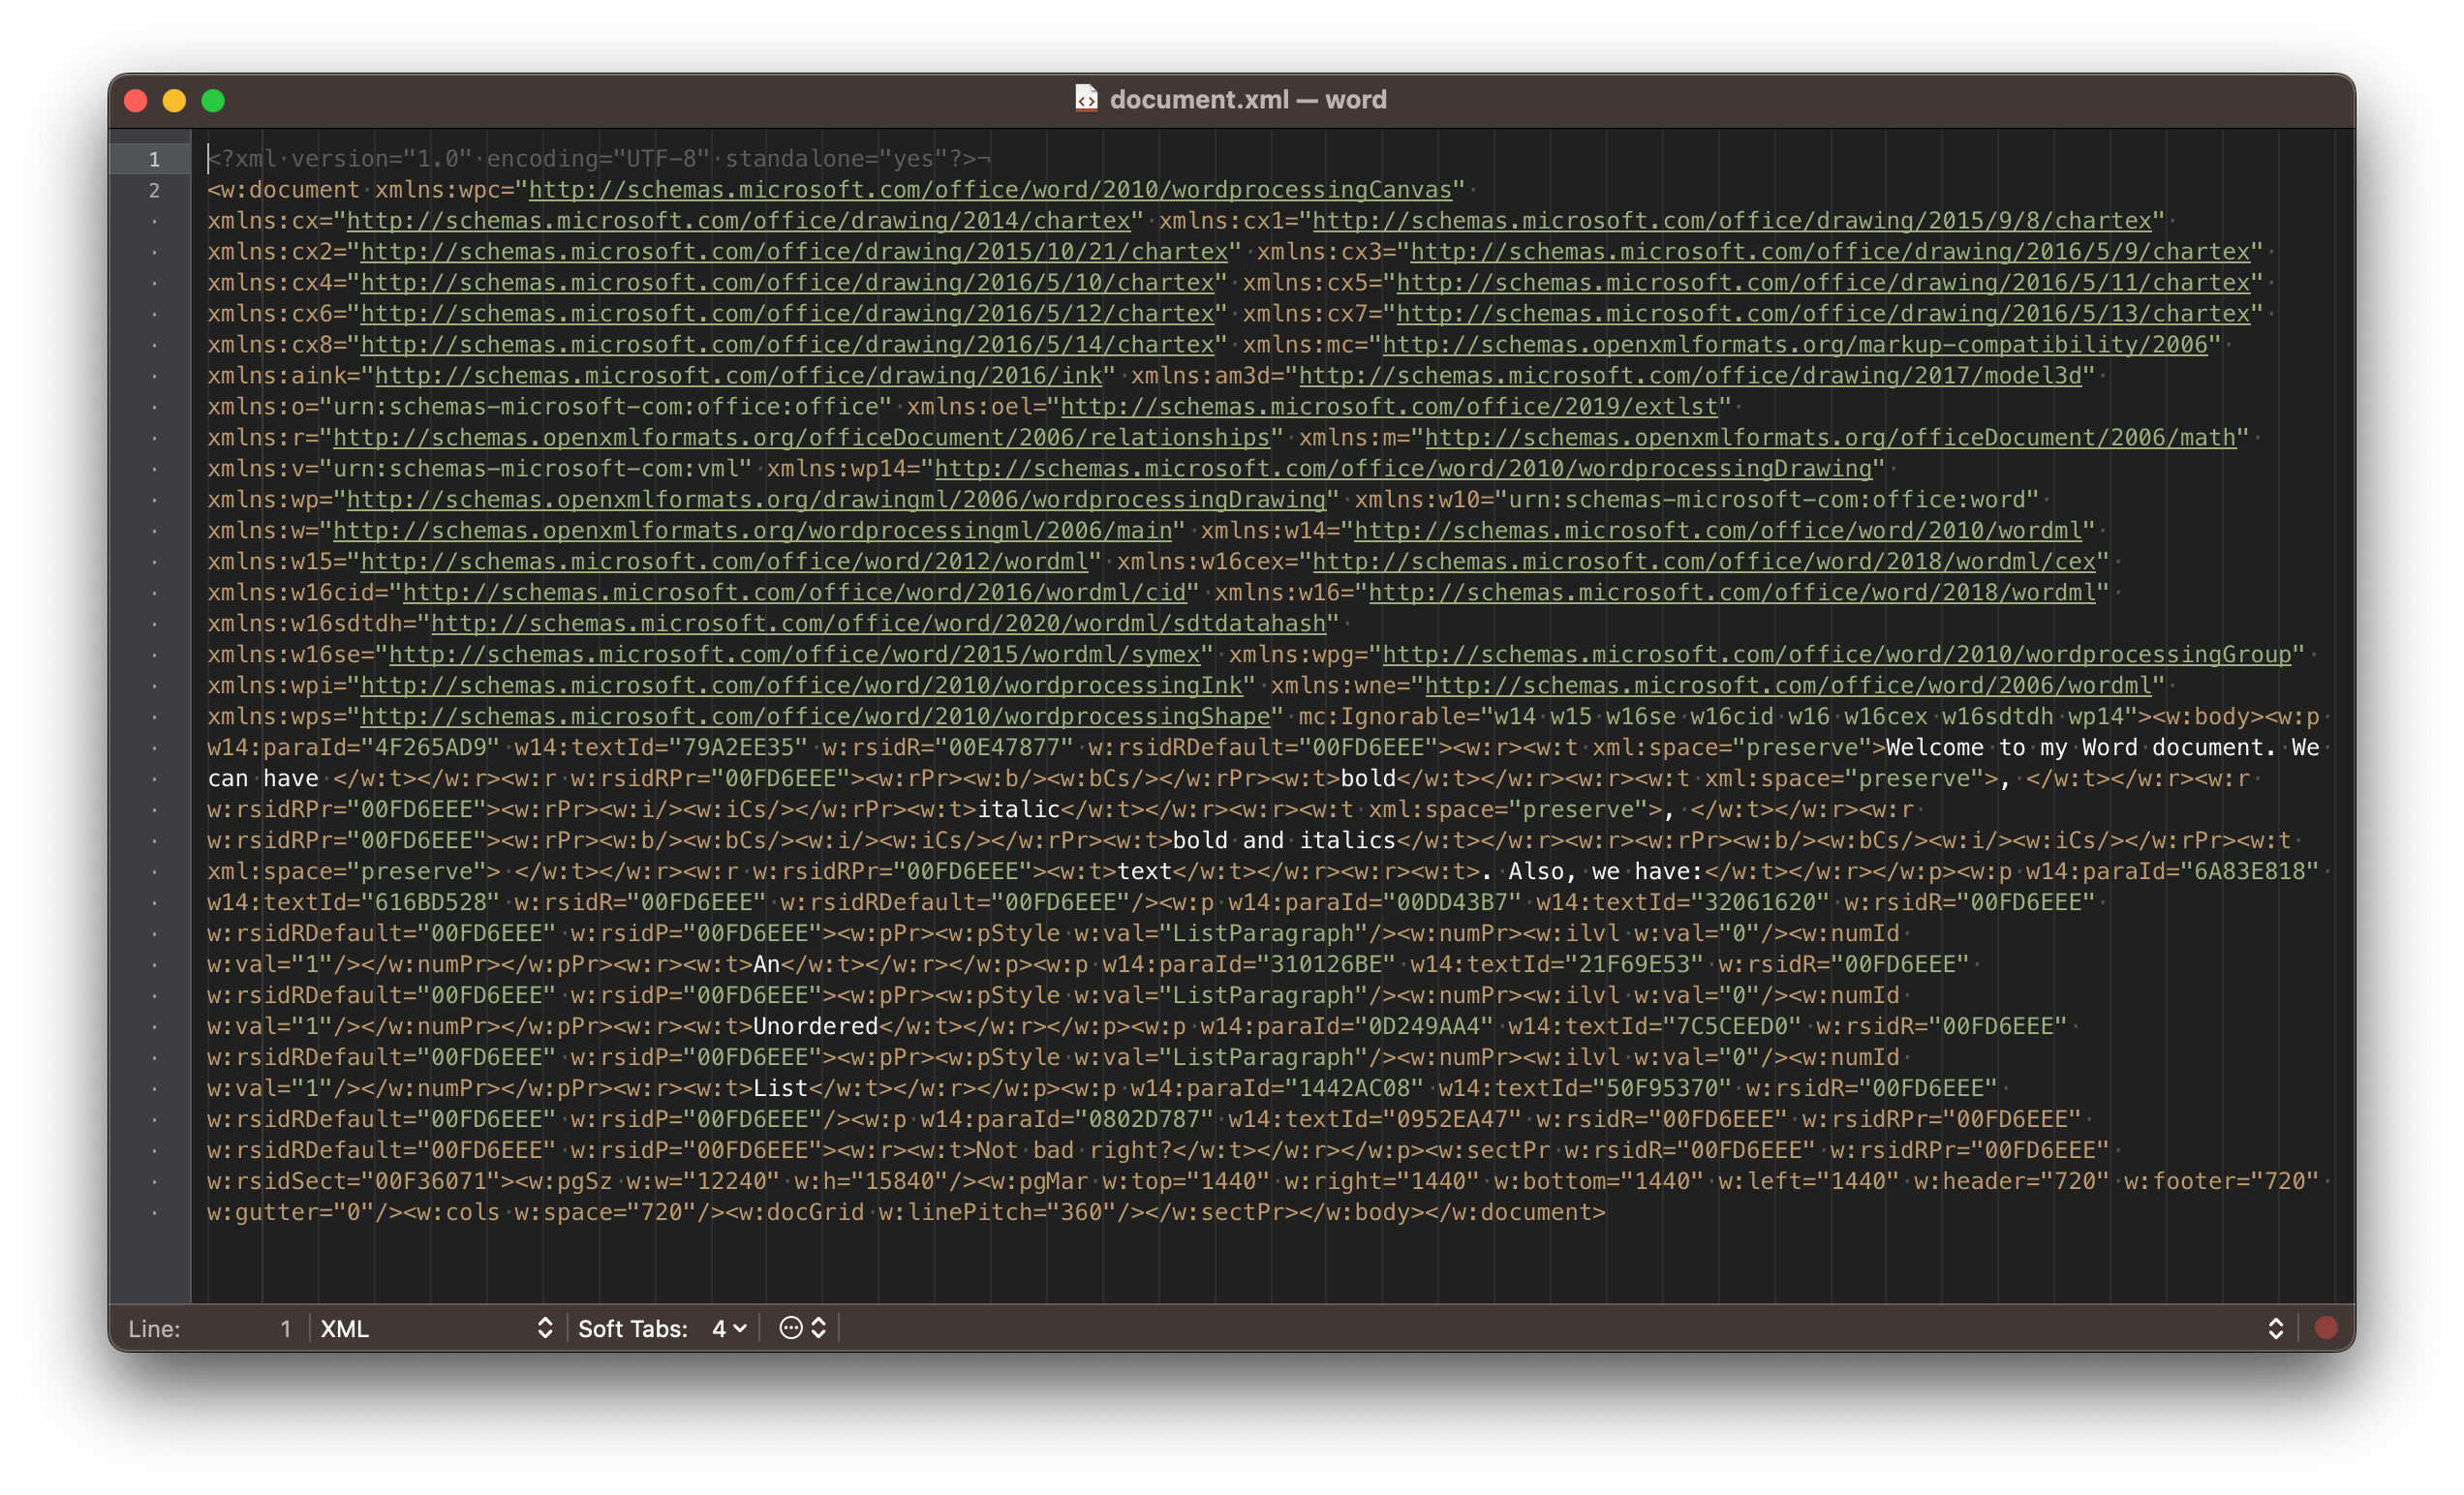Click line number 1 in the gutter
The image size is (2464, 1495).
(x=153, y=158)
